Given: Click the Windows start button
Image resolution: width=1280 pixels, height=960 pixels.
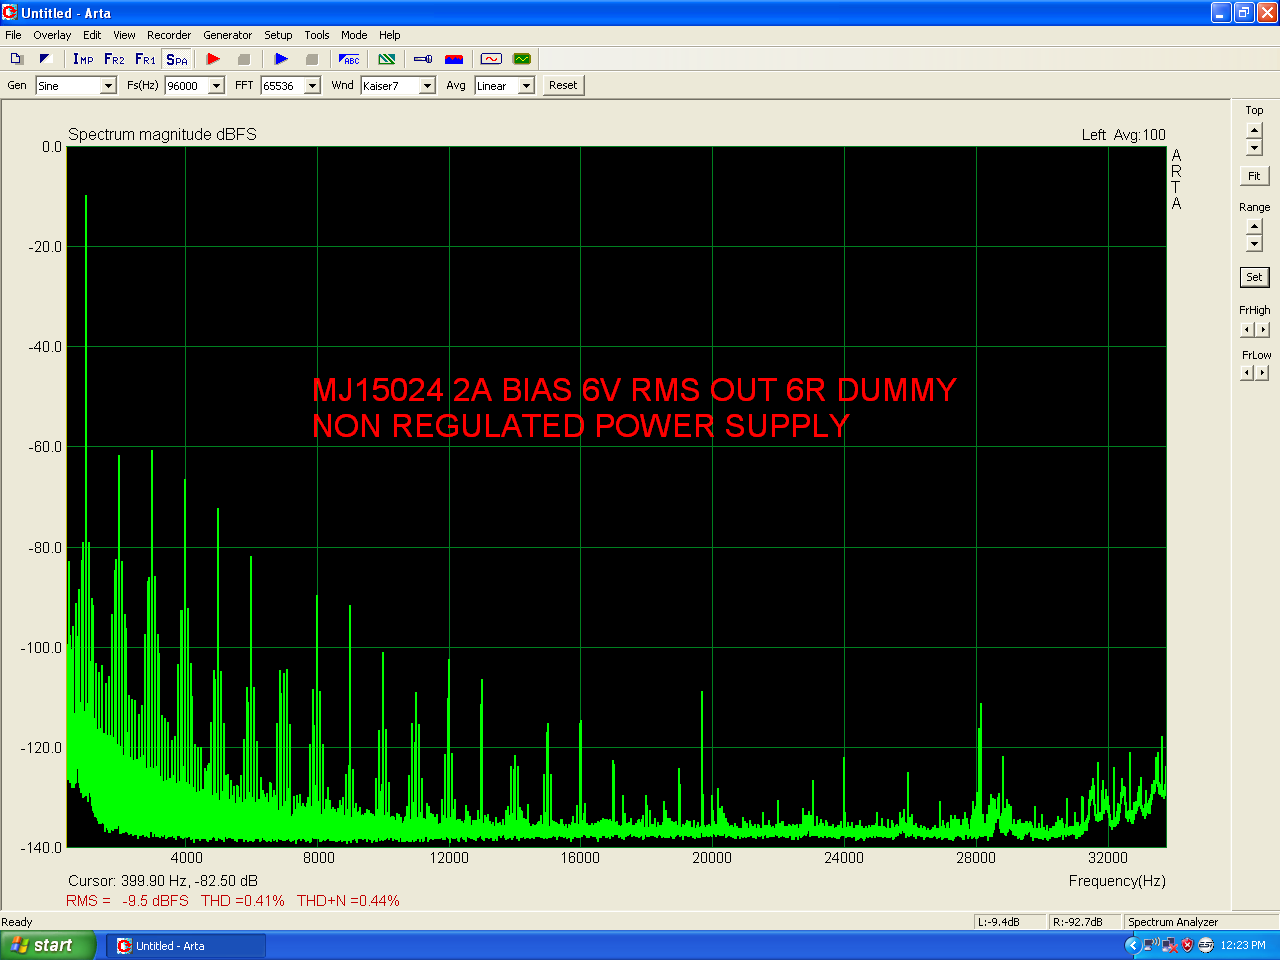Looking at the screenshot, I should [48, 945].
